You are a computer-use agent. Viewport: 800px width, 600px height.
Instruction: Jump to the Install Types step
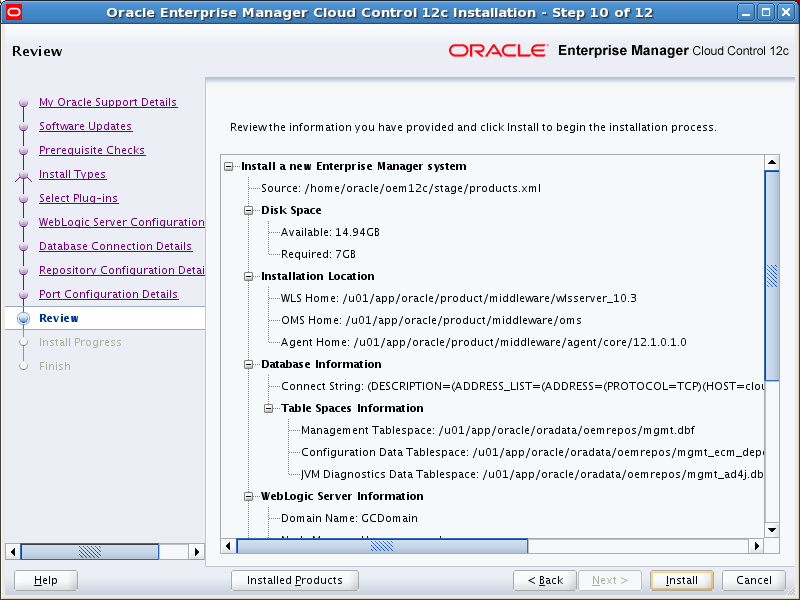click(x=72, y=174)
